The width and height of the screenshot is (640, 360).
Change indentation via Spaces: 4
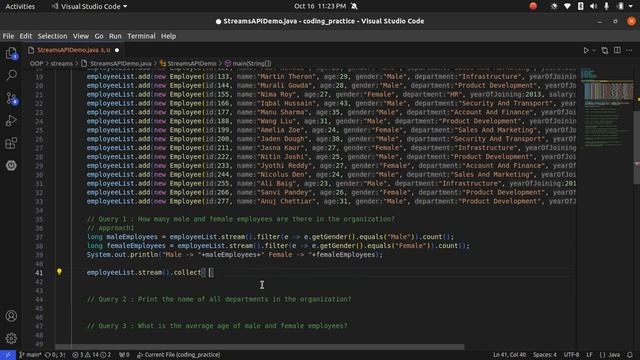point(545,355)
